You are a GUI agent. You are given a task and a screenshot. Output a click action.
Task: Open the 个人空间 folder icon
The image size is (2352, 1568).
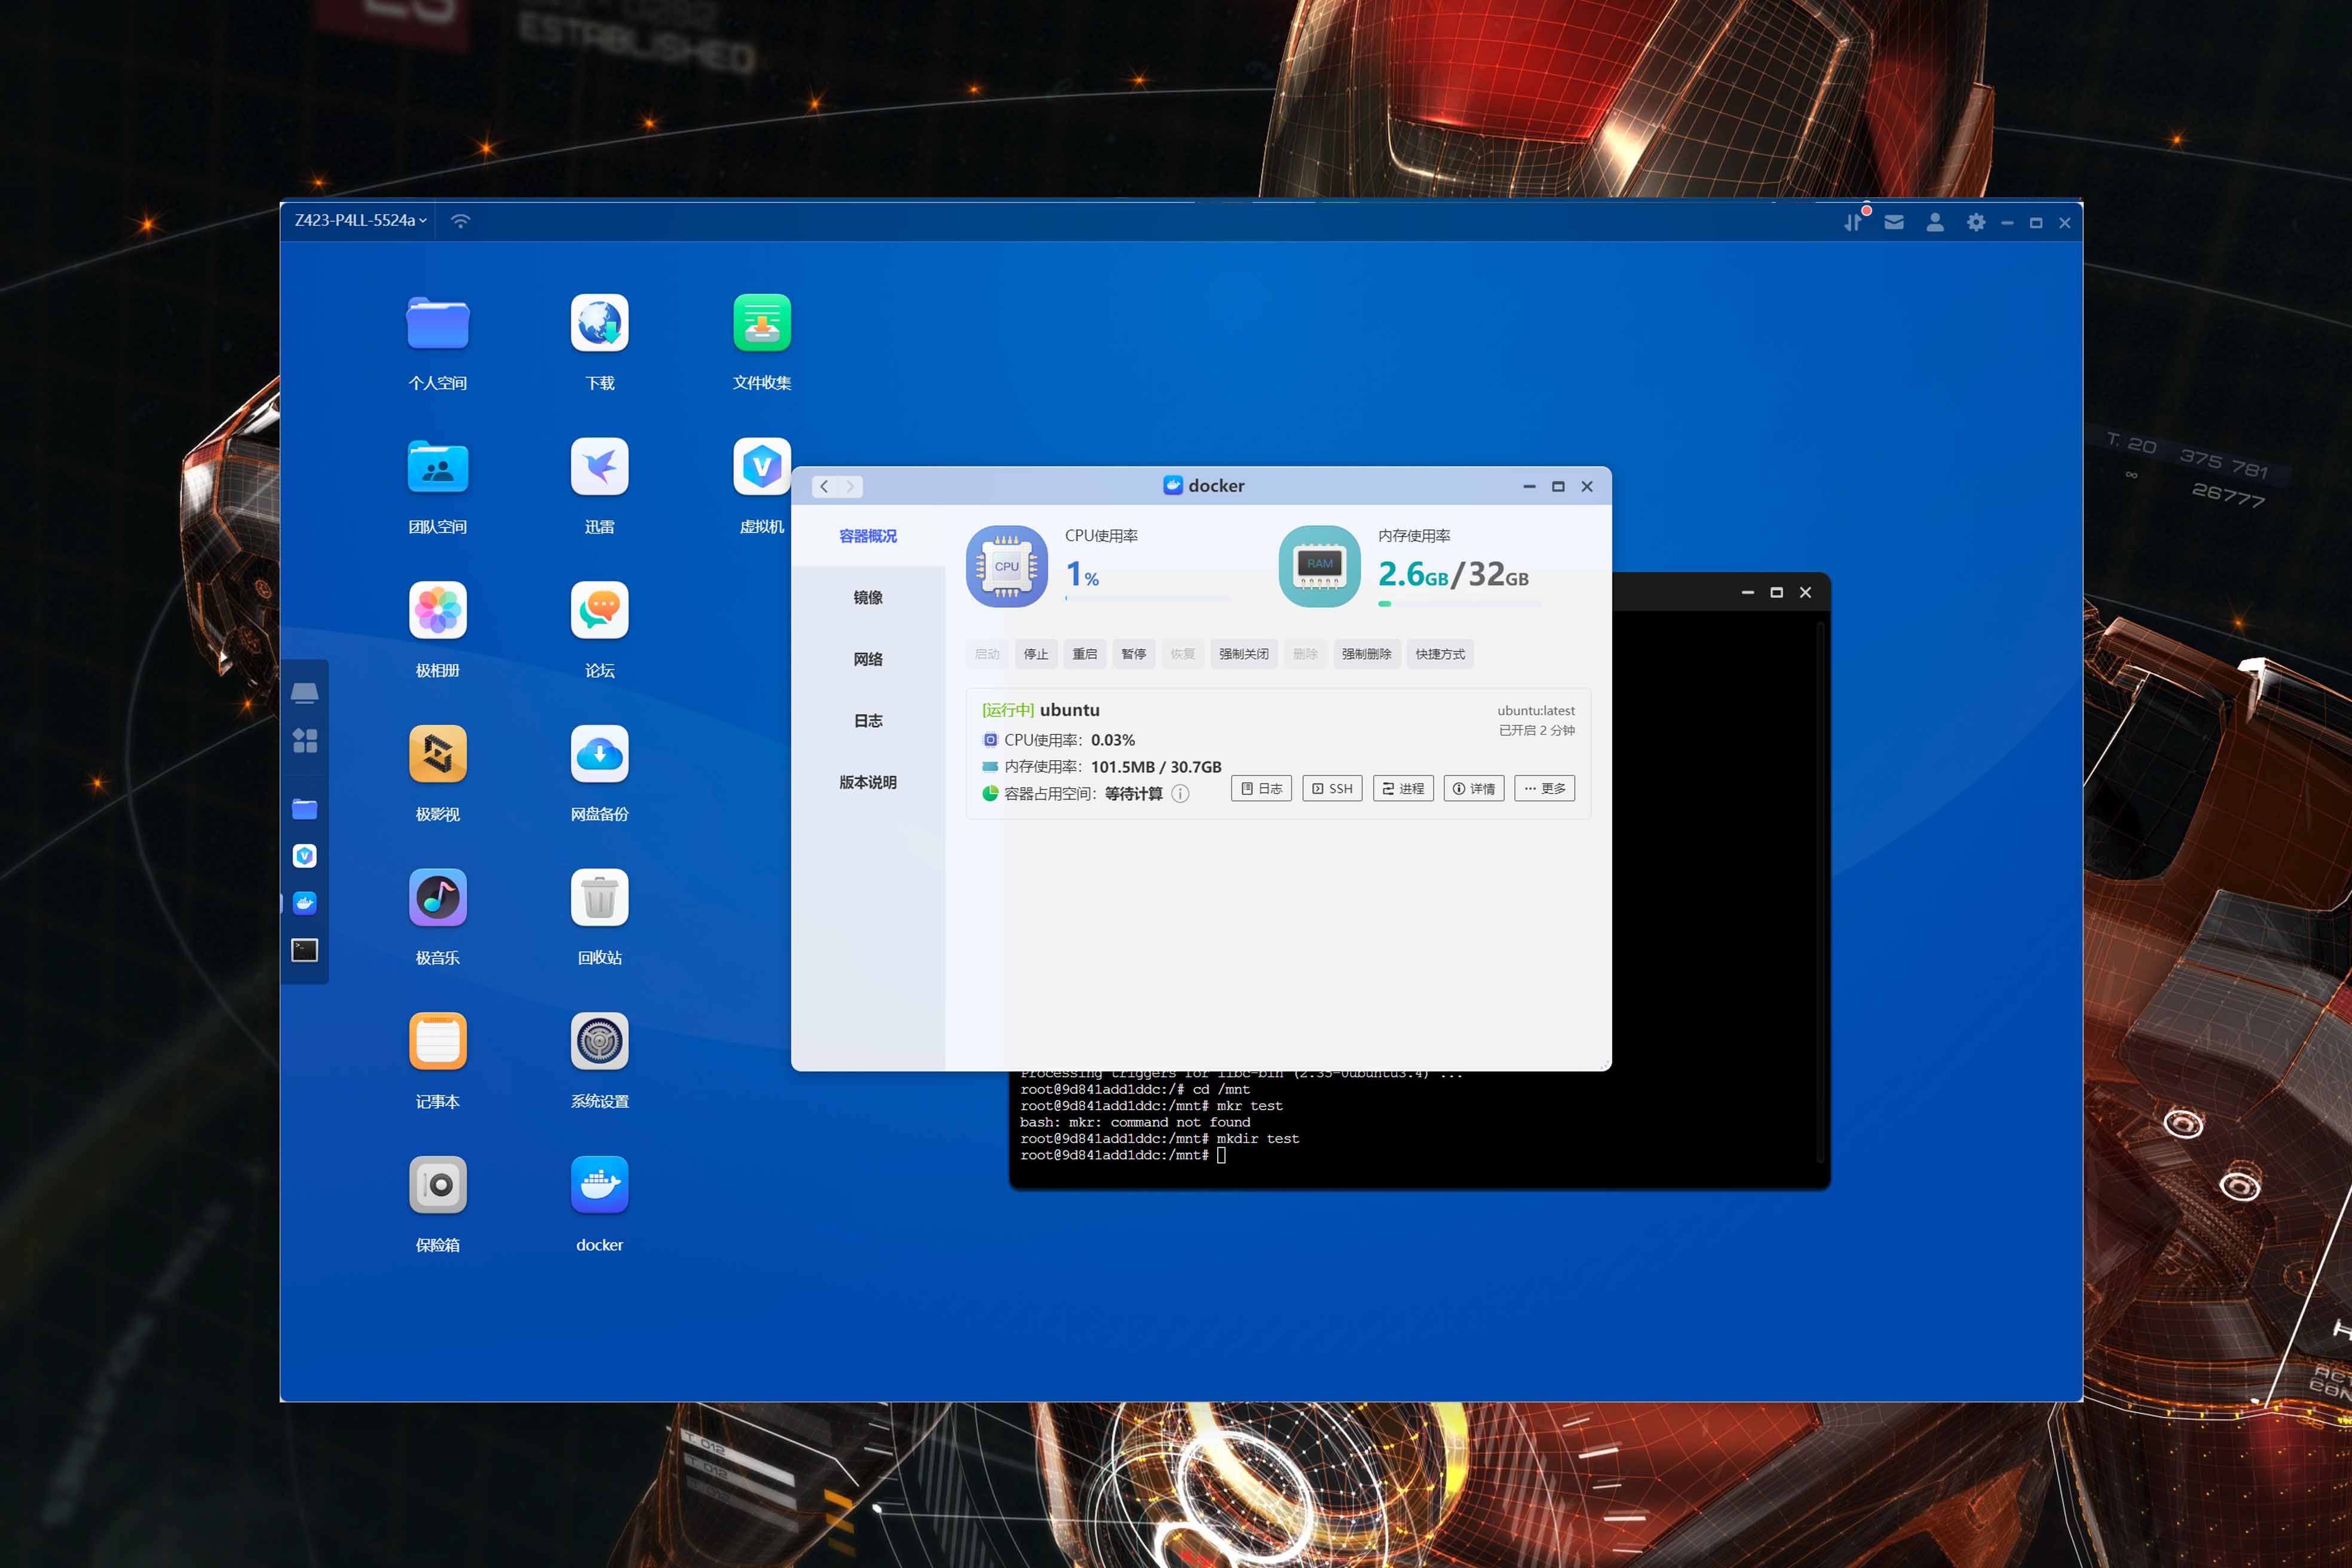click(437, 323)
